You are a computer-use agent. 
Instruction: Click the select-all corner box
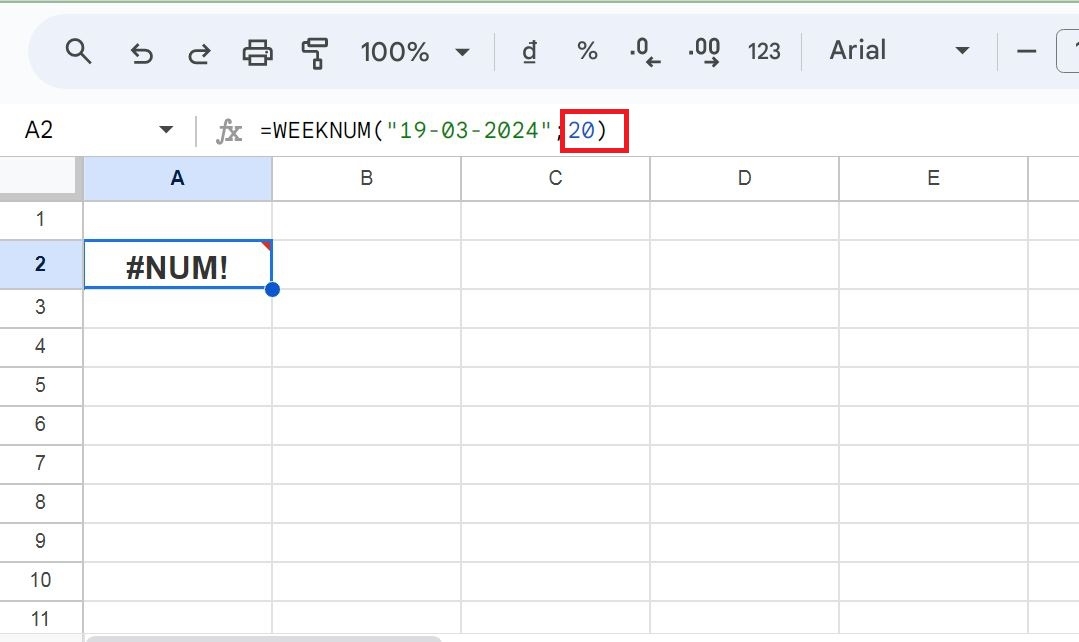click(x=40, y=178)
